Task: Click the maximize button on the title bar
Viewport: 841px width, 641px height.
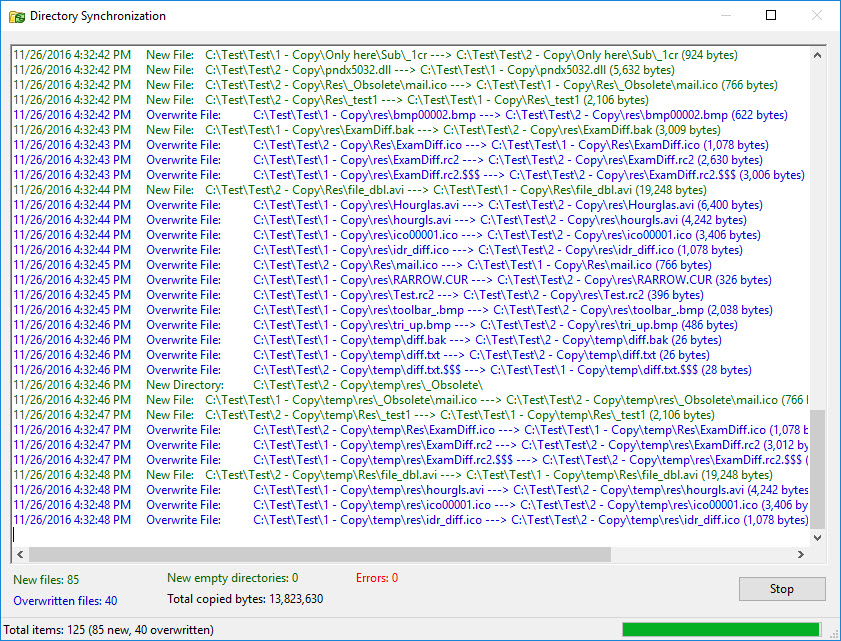Action: 771,15
